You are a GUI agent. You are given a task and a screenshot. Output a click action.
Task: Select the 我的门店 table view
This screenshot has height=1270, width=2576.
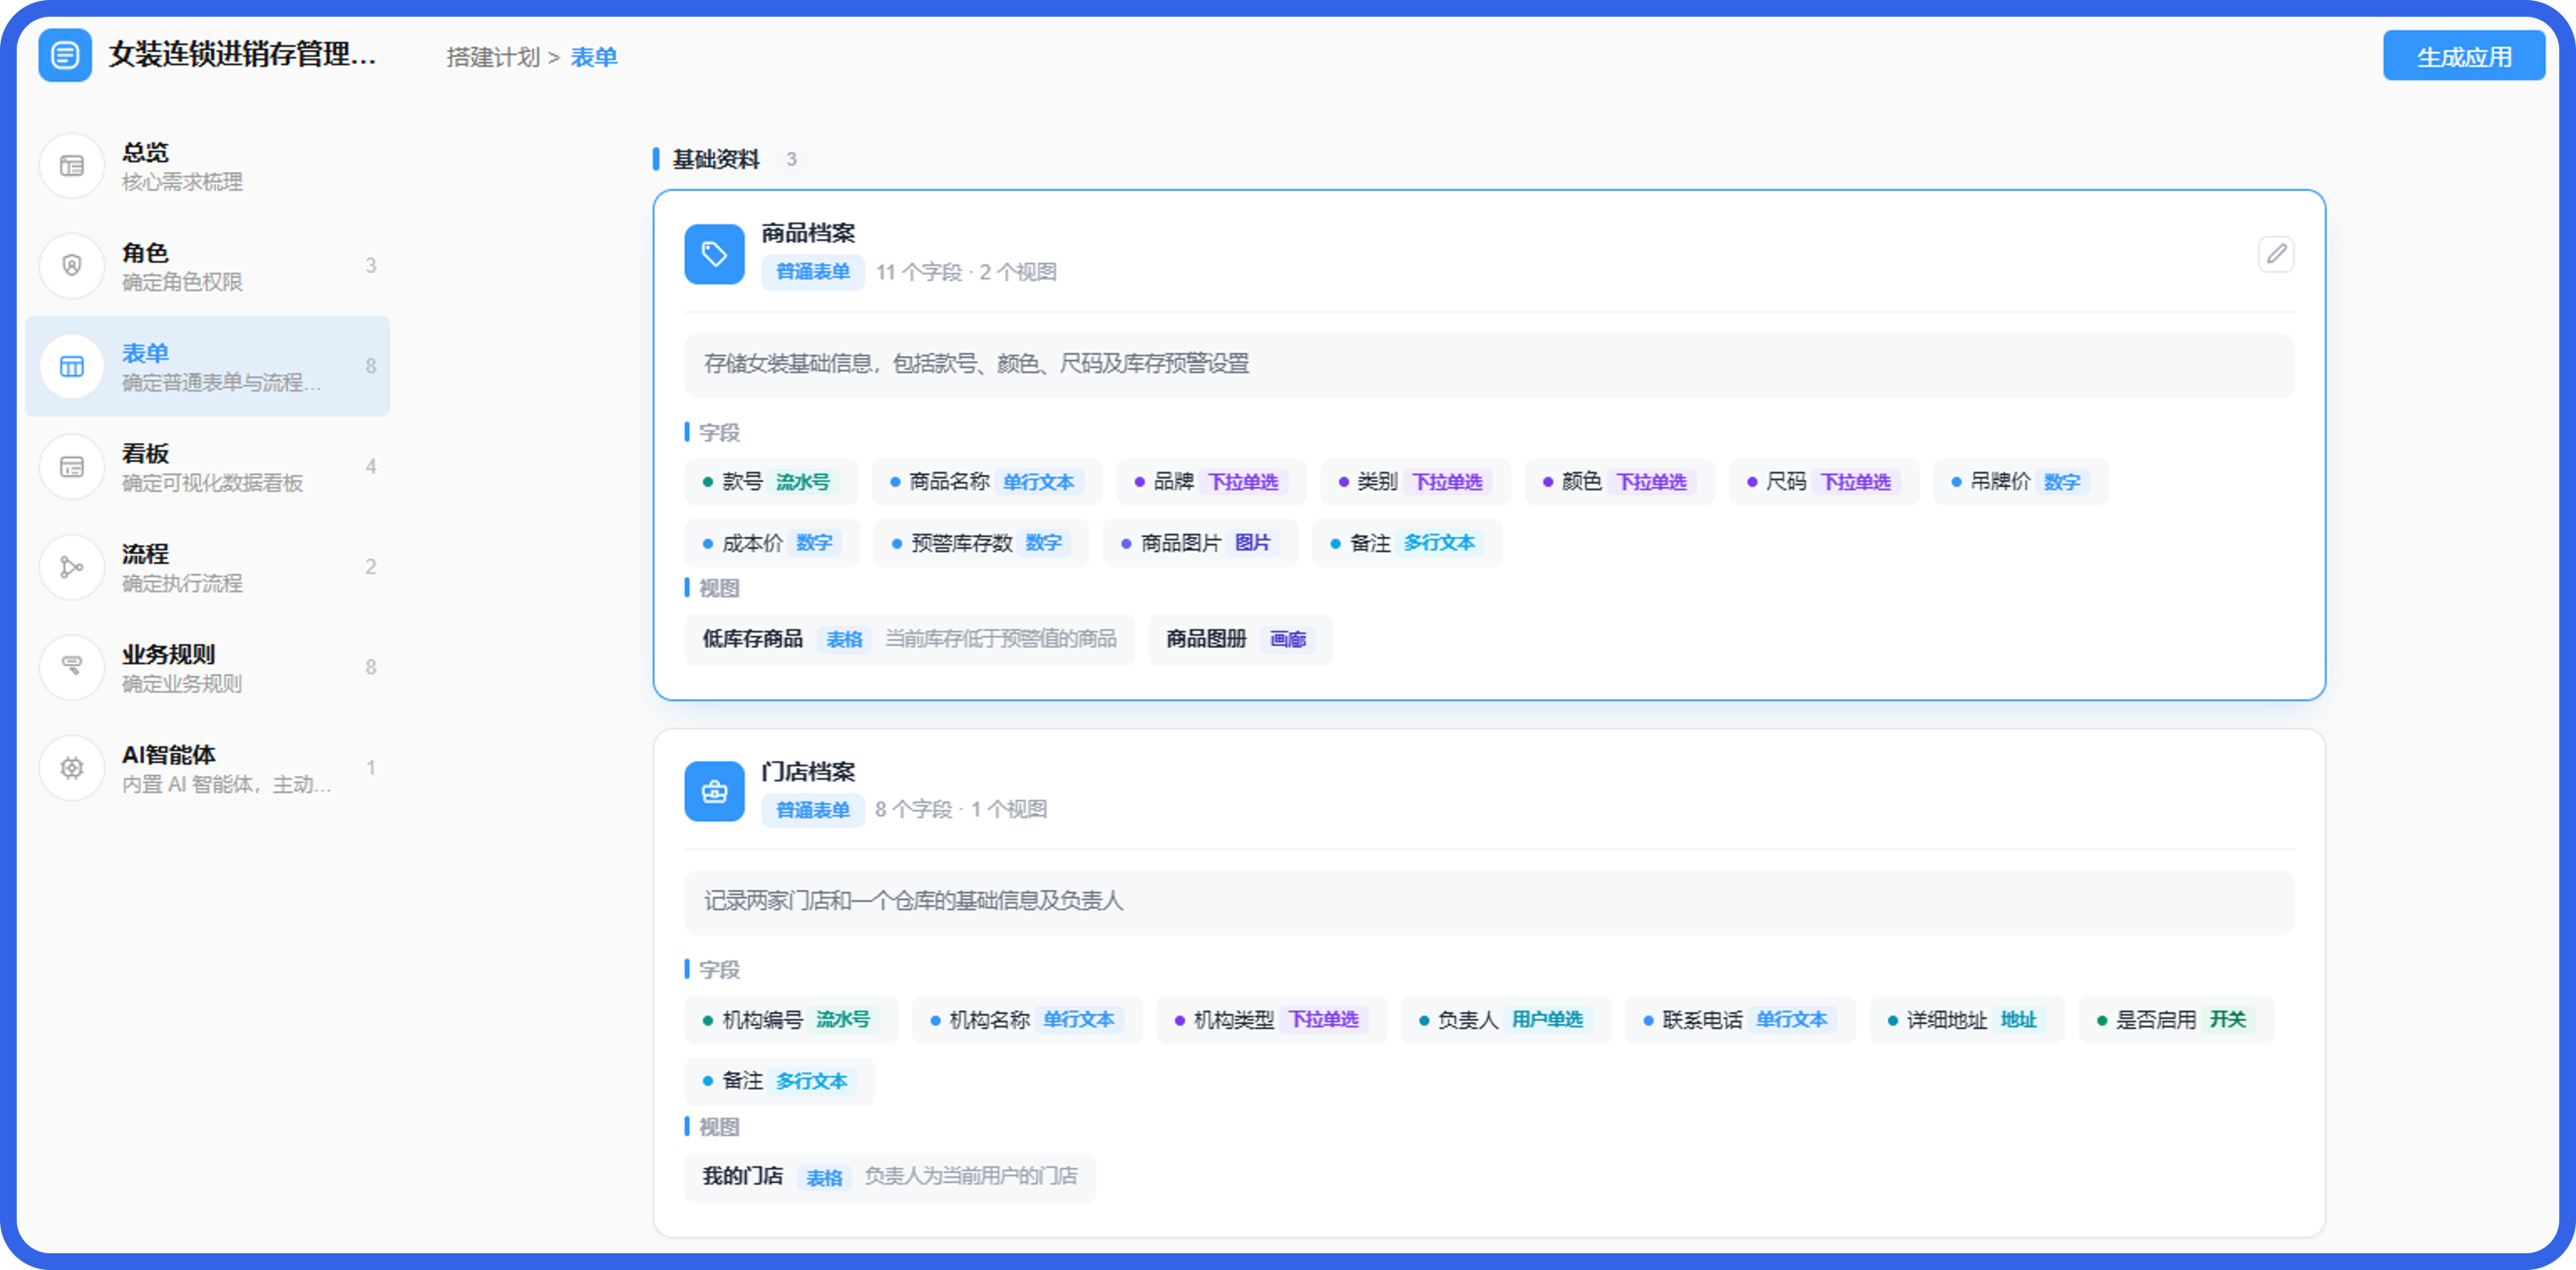pos(889,1177)
